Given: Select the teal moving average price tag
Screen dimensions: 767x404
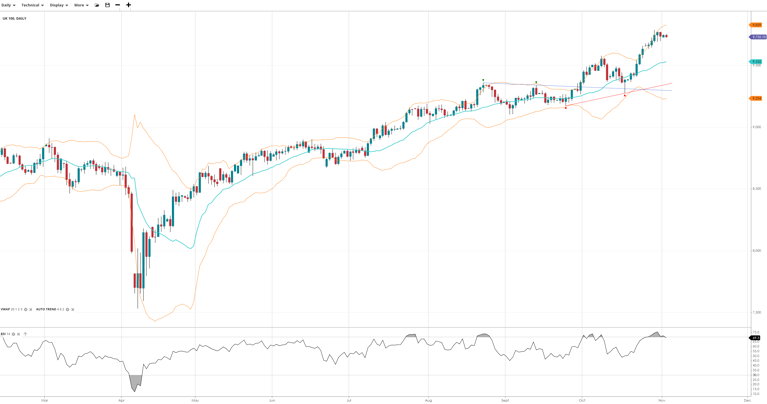Looking at the screenshot, I should tap(756, 62).
